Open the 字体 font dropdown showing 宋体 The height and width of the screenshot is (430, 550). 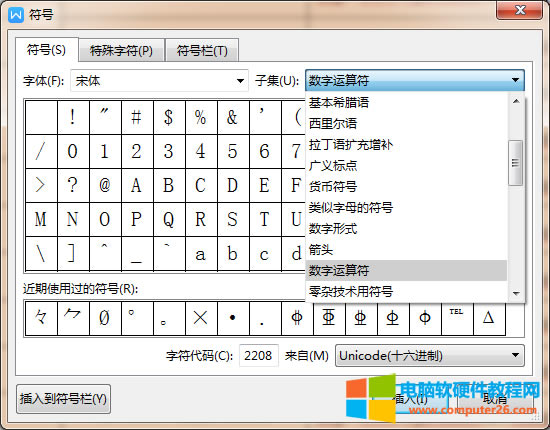click(x=159, y=81)
